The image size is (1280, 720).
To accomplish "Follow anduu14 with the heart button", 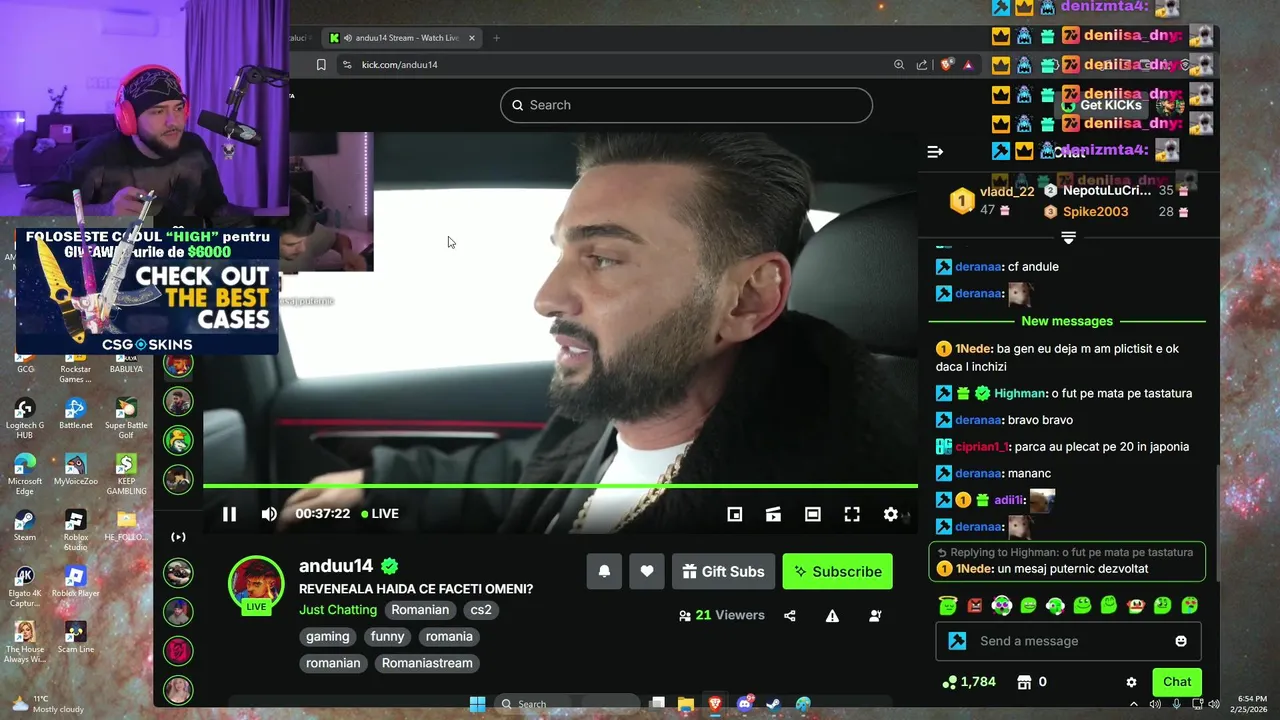I will point(647,571).
